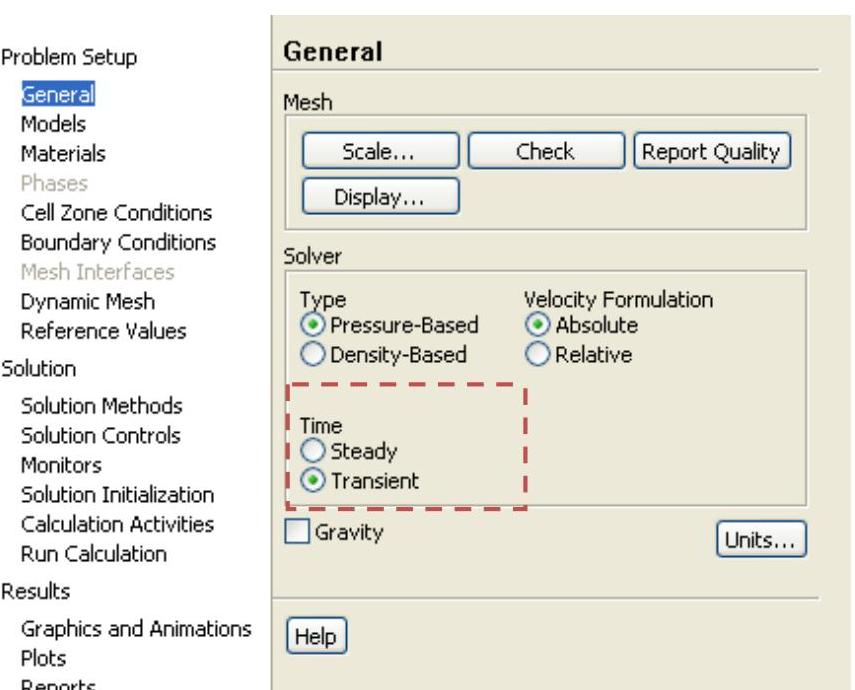Go to Materials setup page
This screenshot has width=855, height=690.
point(63,154)
